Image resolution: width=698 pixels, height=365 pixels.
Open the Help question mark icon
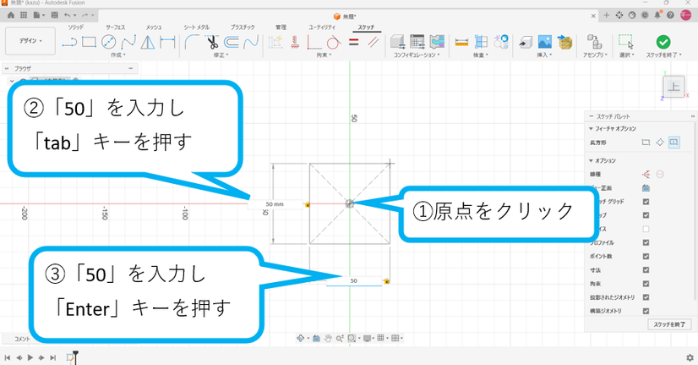coord(670,15)
